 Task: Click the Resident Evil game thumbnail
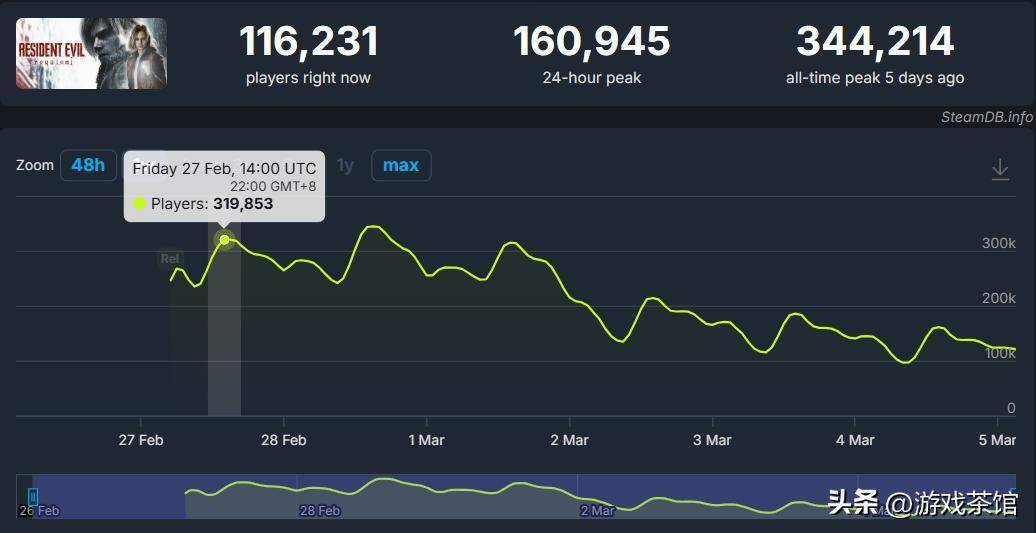click(91, 53)
